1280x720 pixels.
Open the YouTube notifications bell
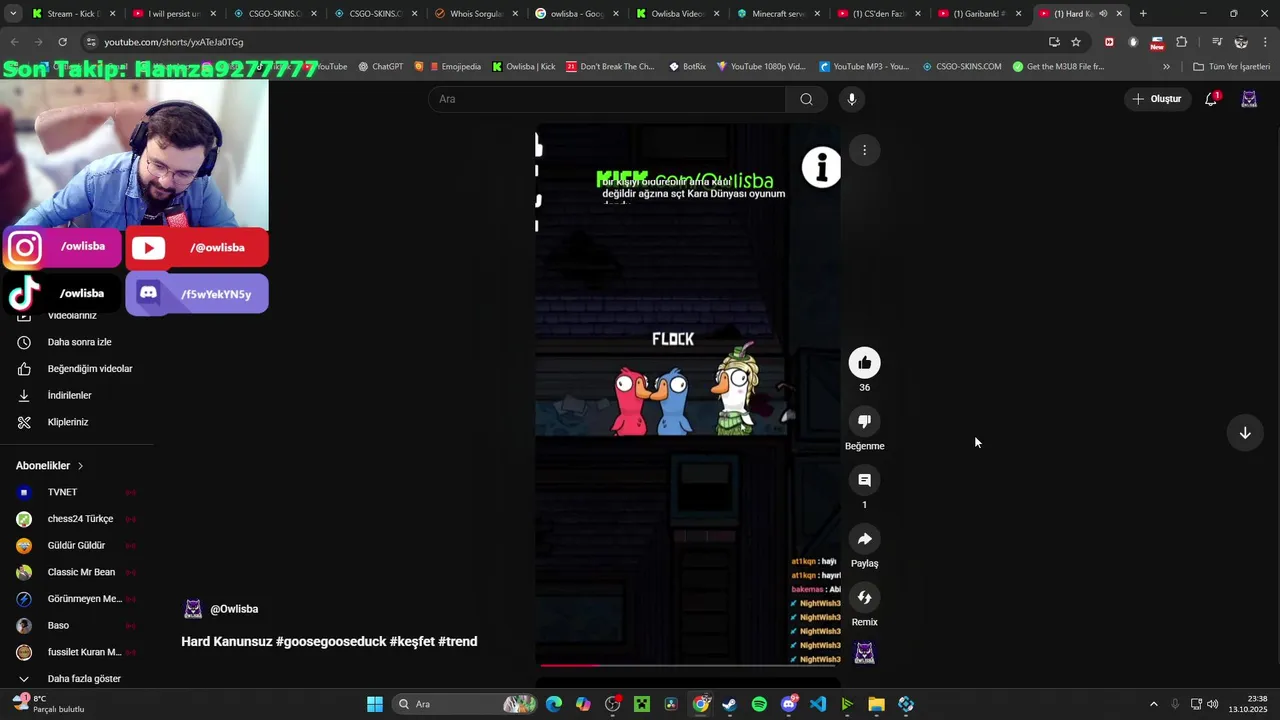[x=1211, y=99]
